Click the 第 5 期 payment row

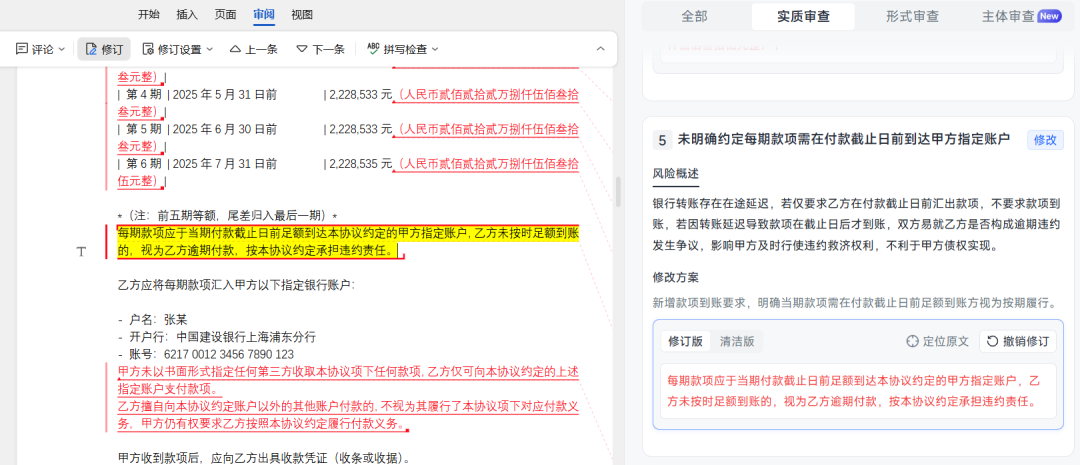[348, 138]
